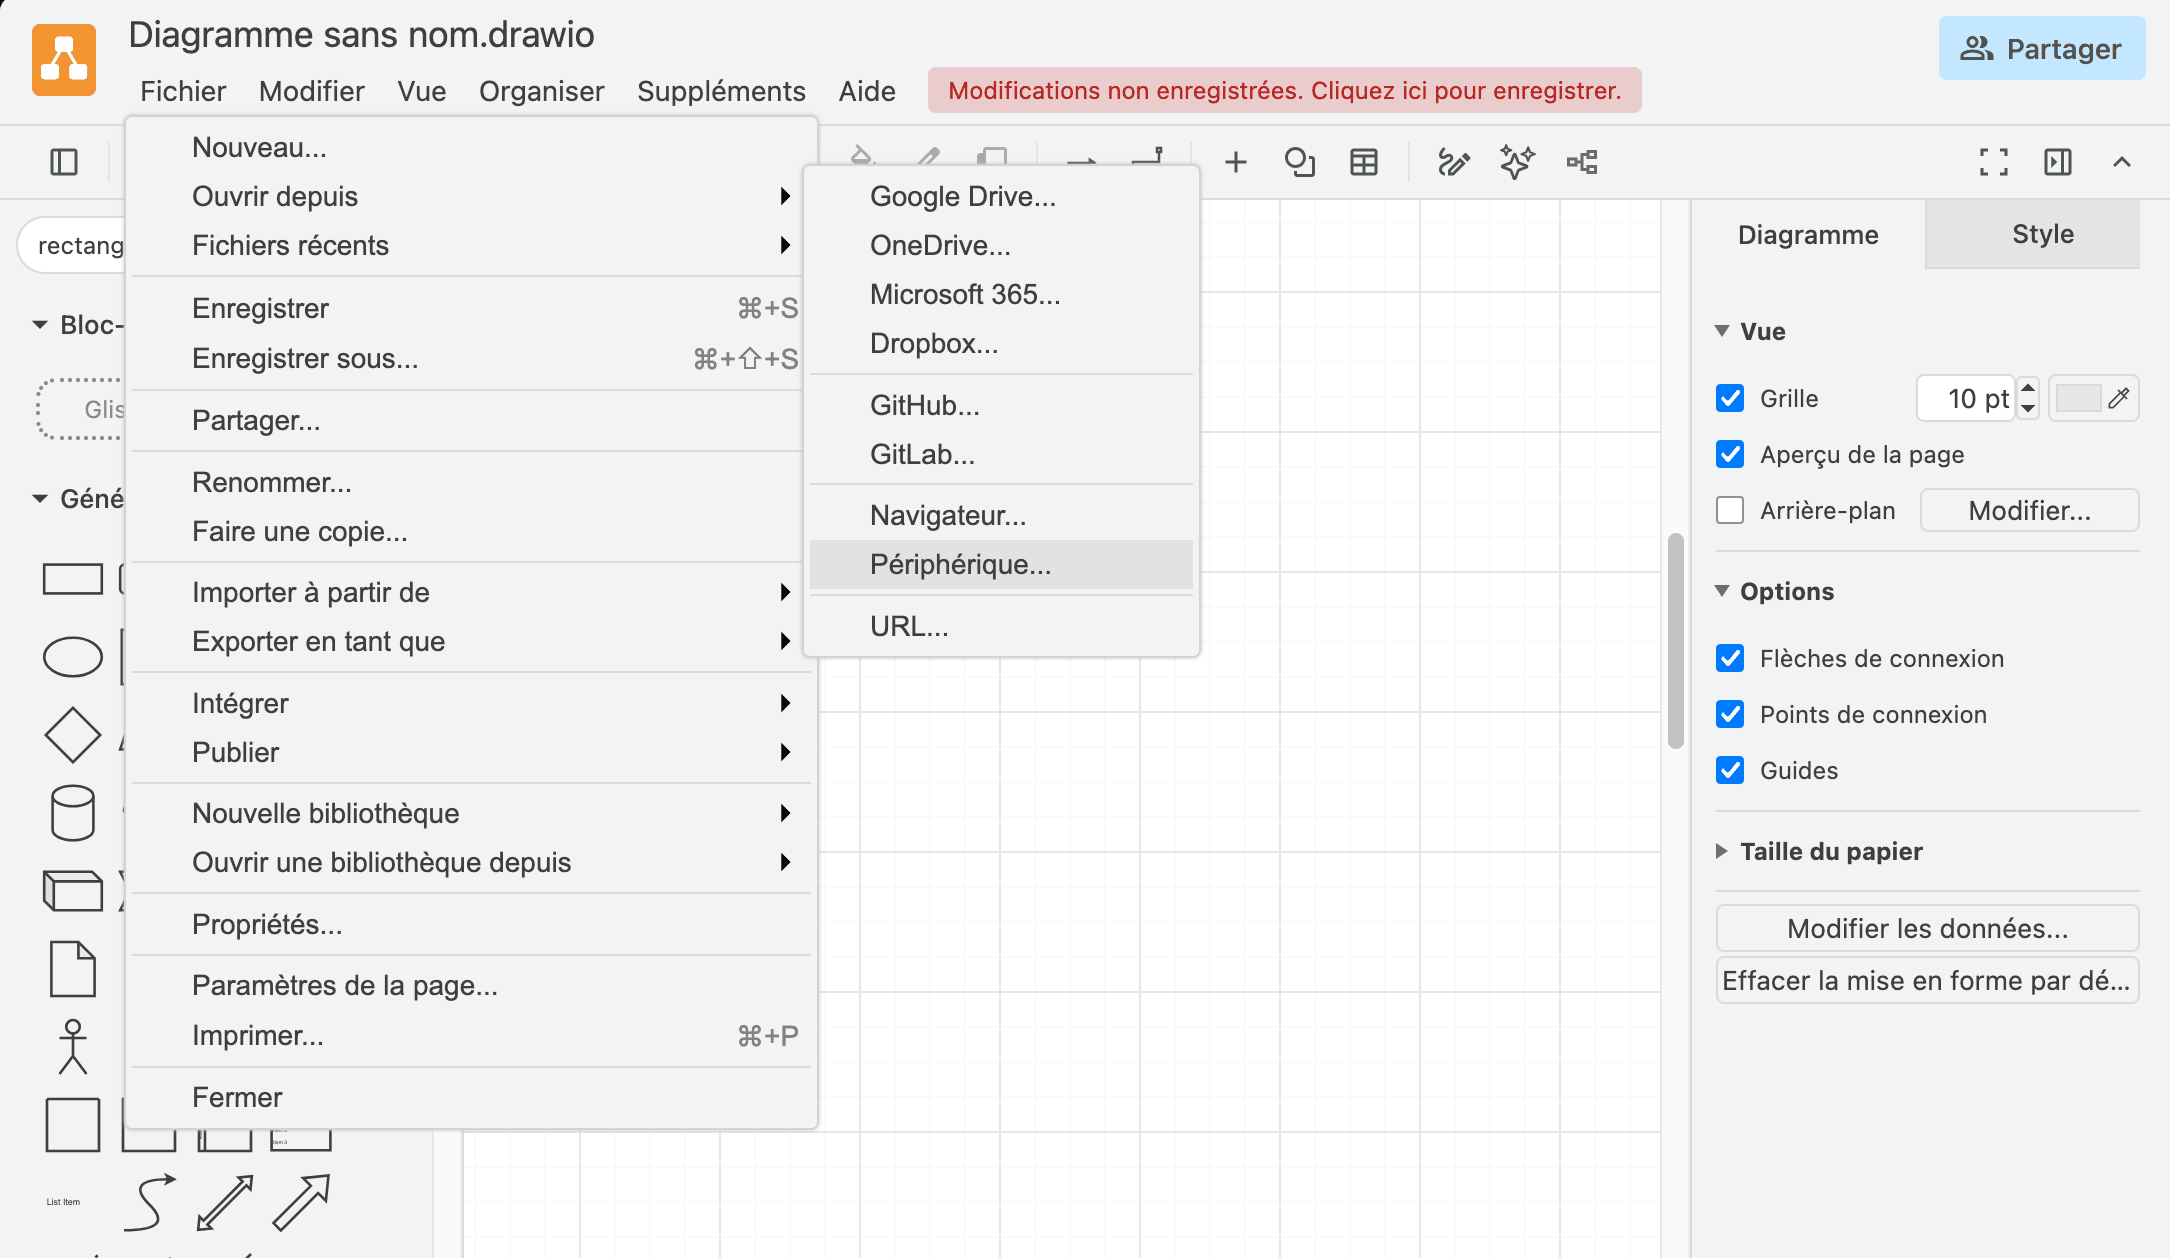Image resolution: width=2170 pixels, height=1258 pixels.
Task: Collapse the Options section
Action: pos(1775,591)
